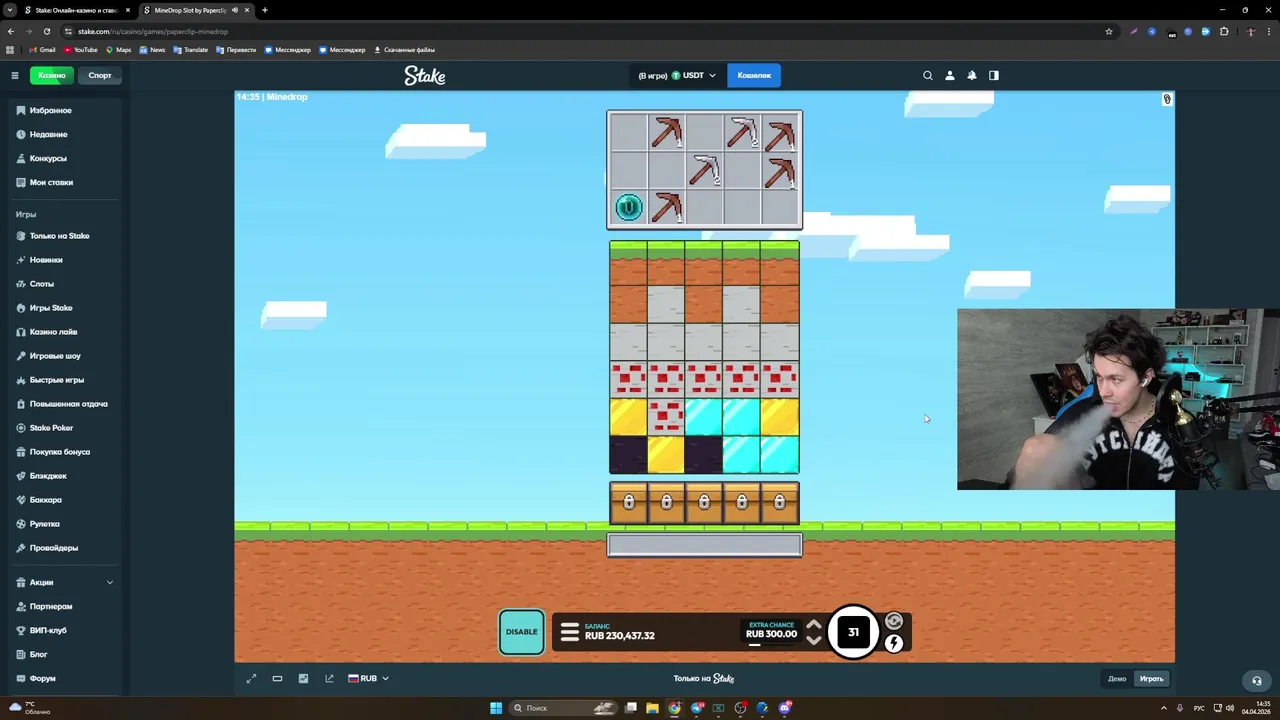Viewport: 1280px width, 720px height.
Task: Open Конкурсы in sidebar
Action: click(x=66, y=158)
